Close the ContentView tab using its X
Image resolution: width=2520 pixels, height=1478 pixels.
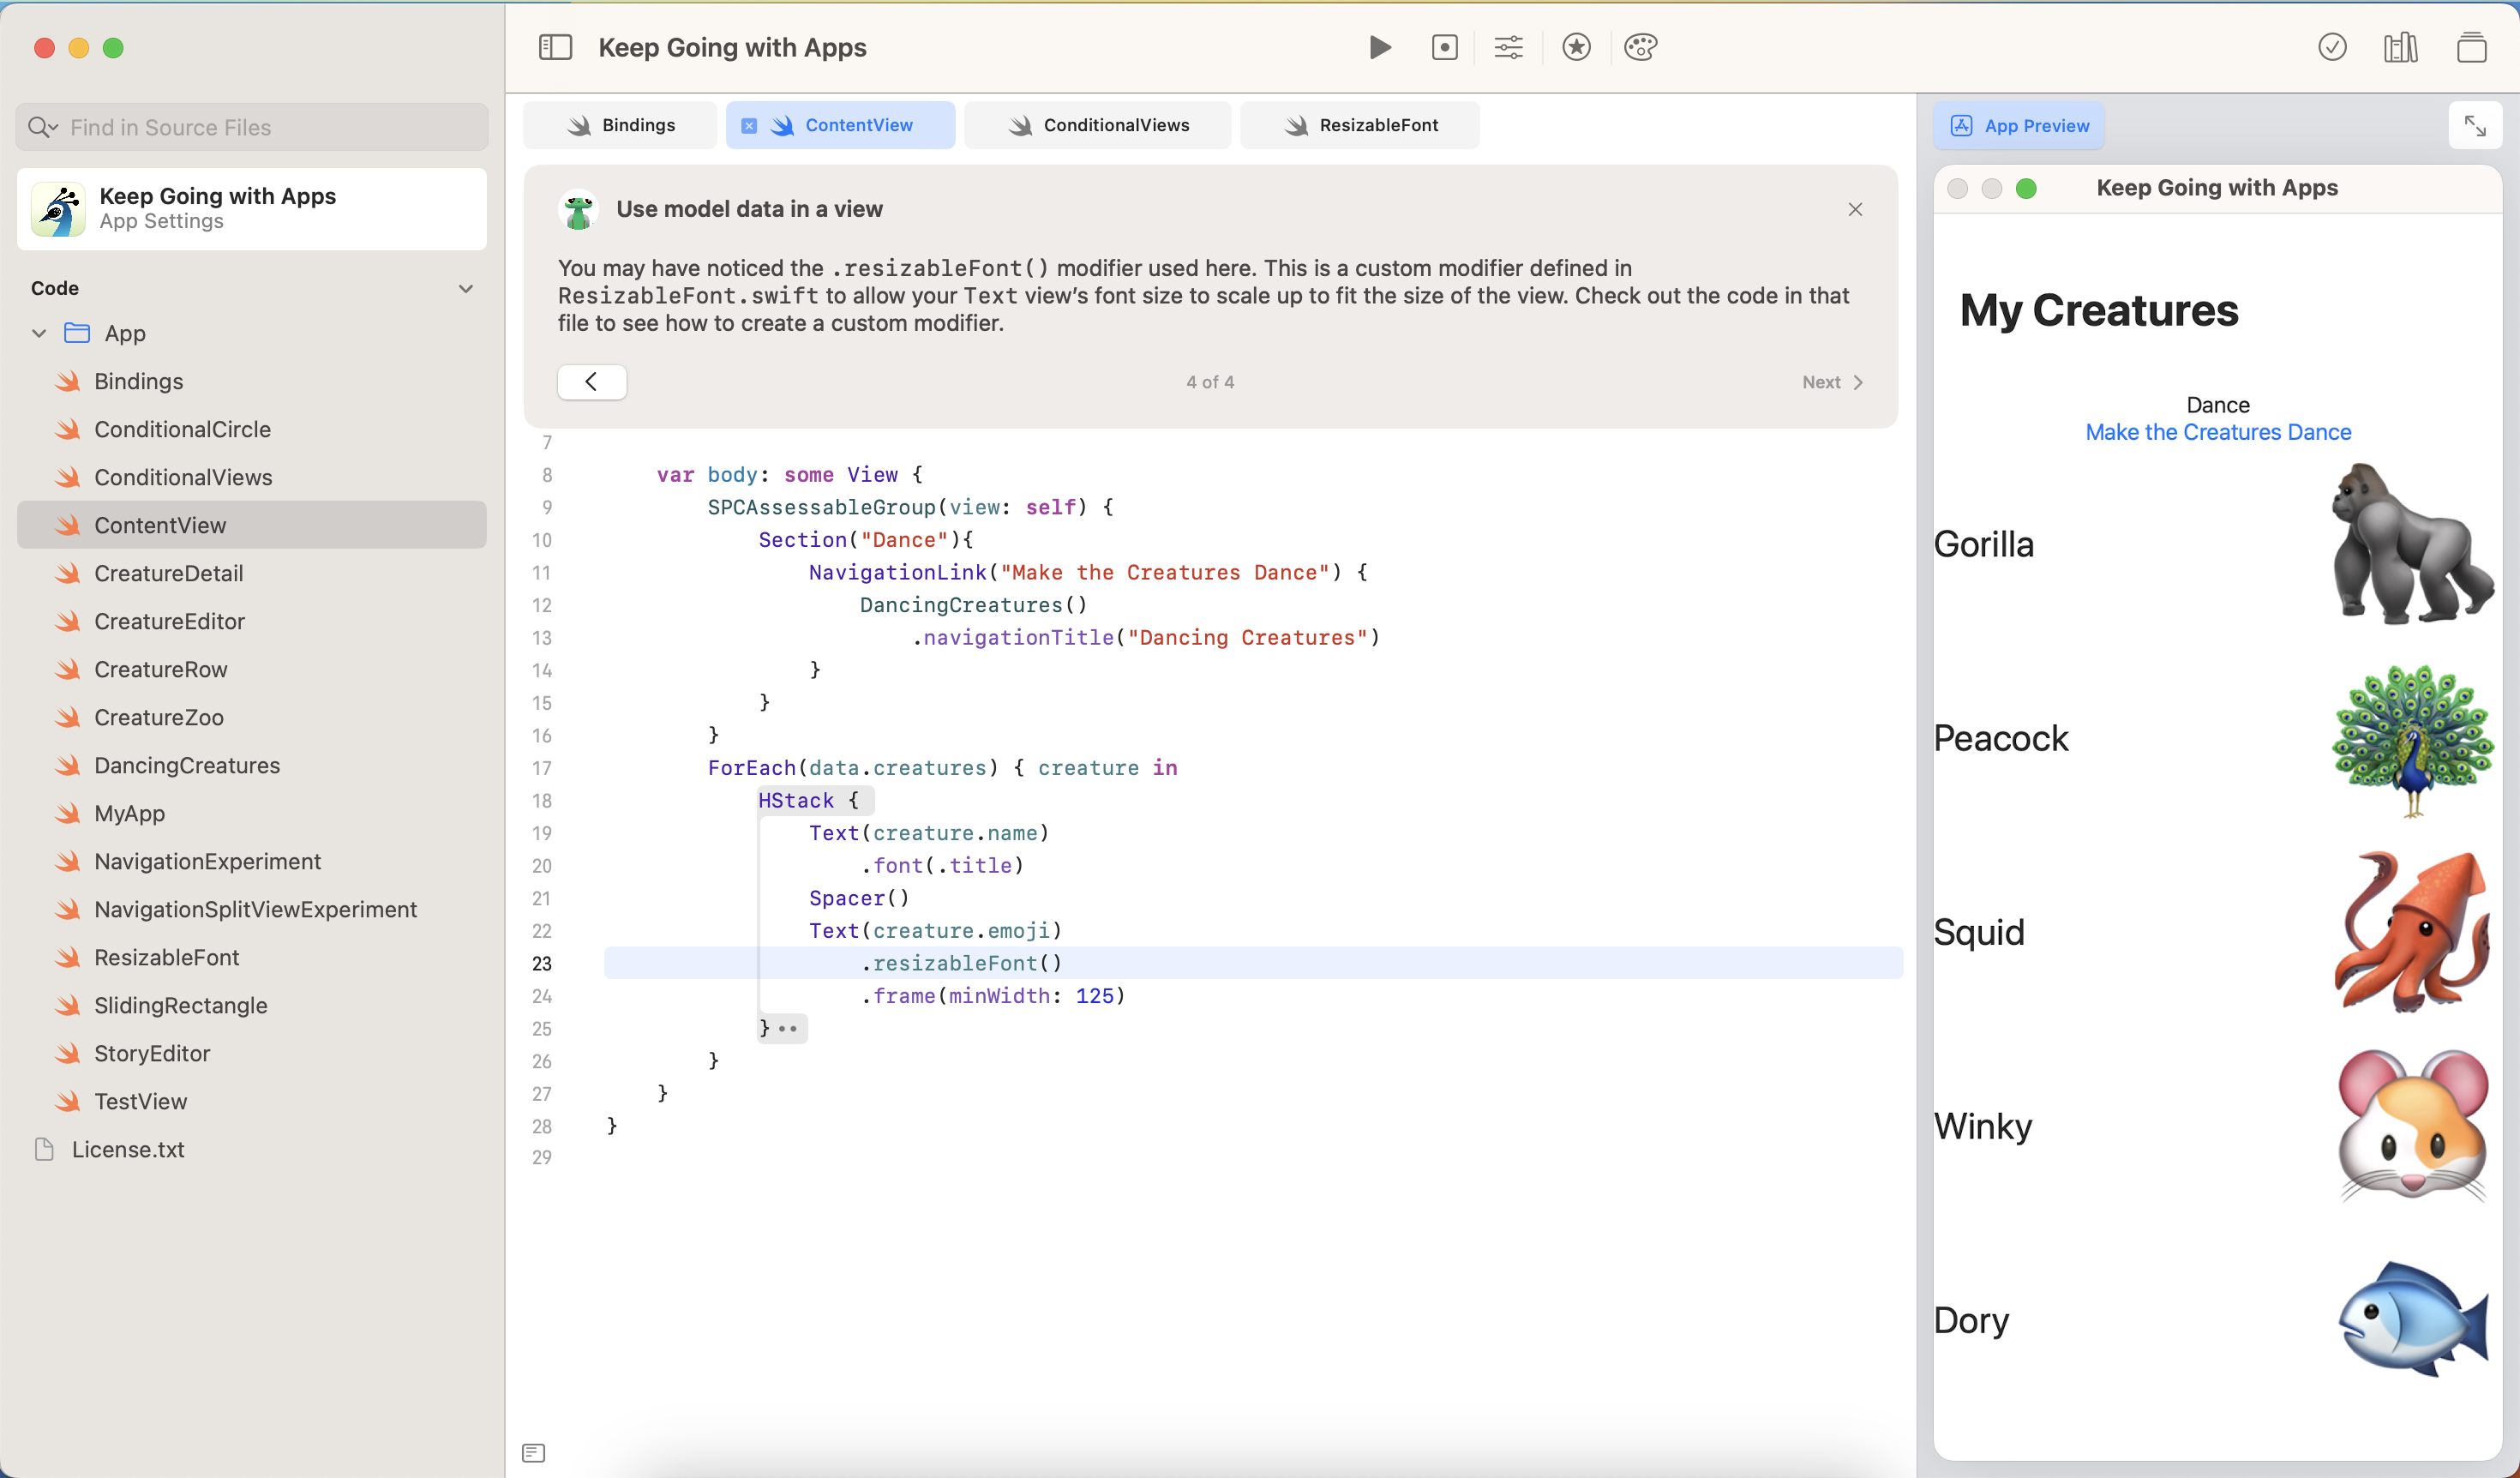pyautogui.click(x=749, y=126)
